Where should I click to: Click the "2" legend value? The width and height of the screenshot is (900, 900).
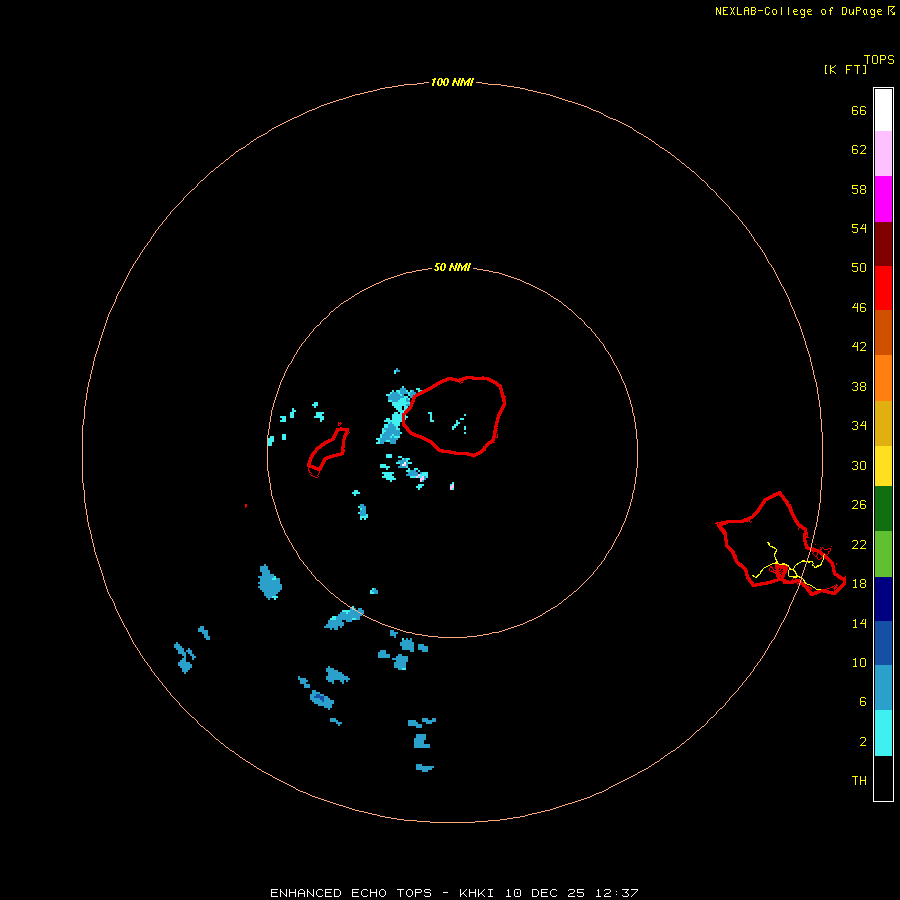862,742
